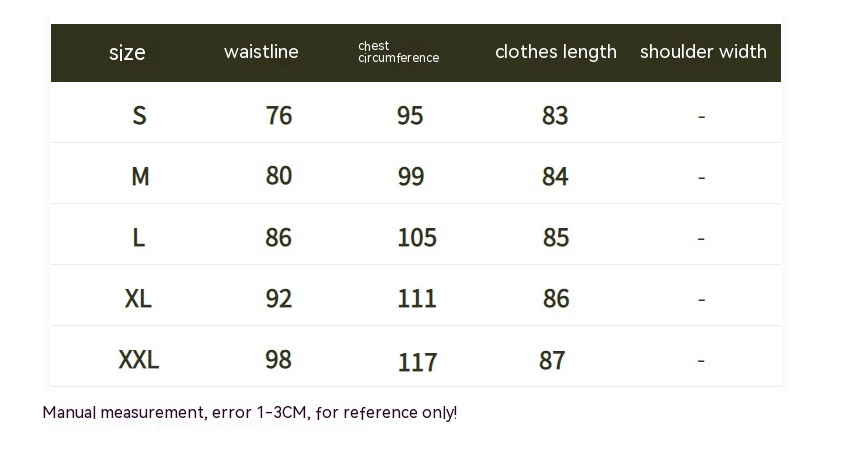Click the "size" column header
Image resolution: width=851 pixels, height=461 pixels.
pos(127,53)
